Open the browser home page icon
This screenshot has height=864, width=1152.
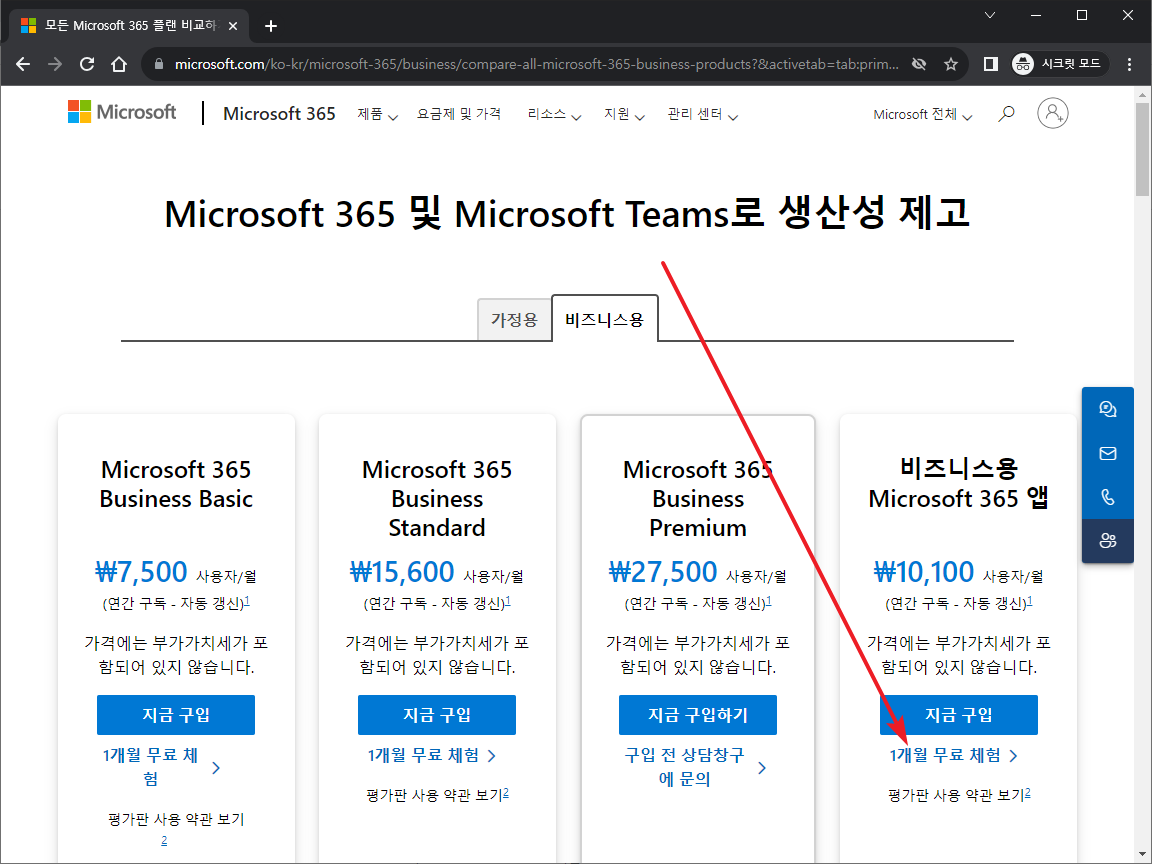click(x=119, y=64)
